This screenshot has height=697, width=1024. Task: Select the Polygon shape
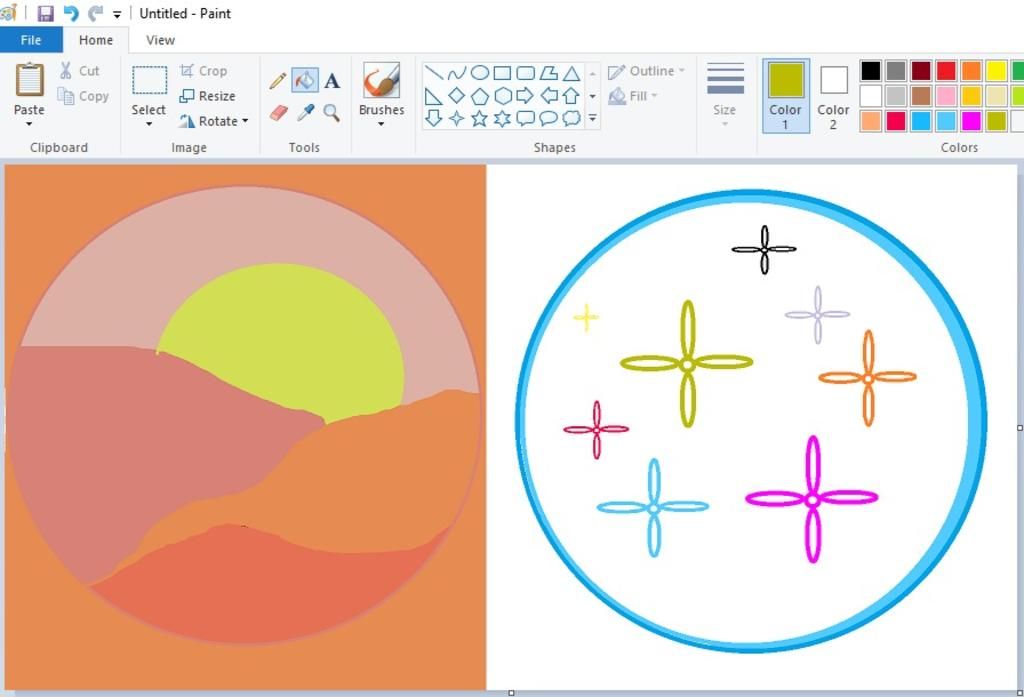[x=549, y=73]
